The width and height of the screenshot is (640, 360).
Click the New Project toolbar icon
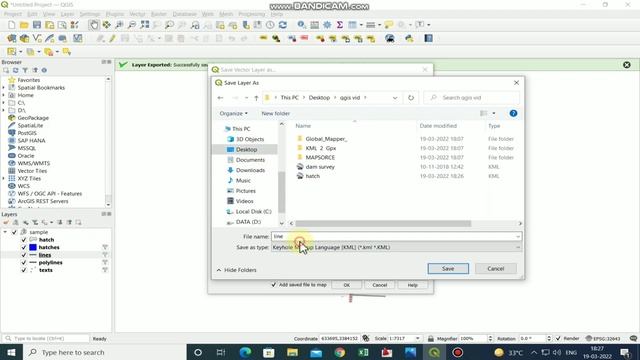(11, 25)
